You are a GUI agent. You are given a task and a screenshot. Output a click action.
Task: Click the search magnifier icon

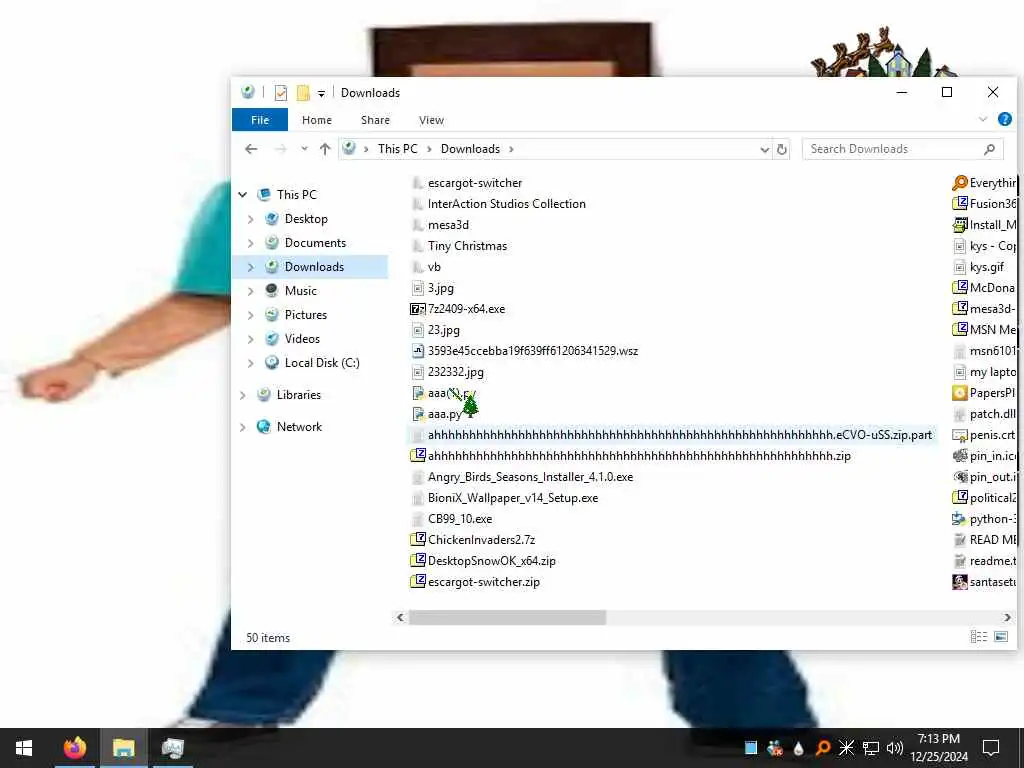pyautogui.click(x=989, y=149)
